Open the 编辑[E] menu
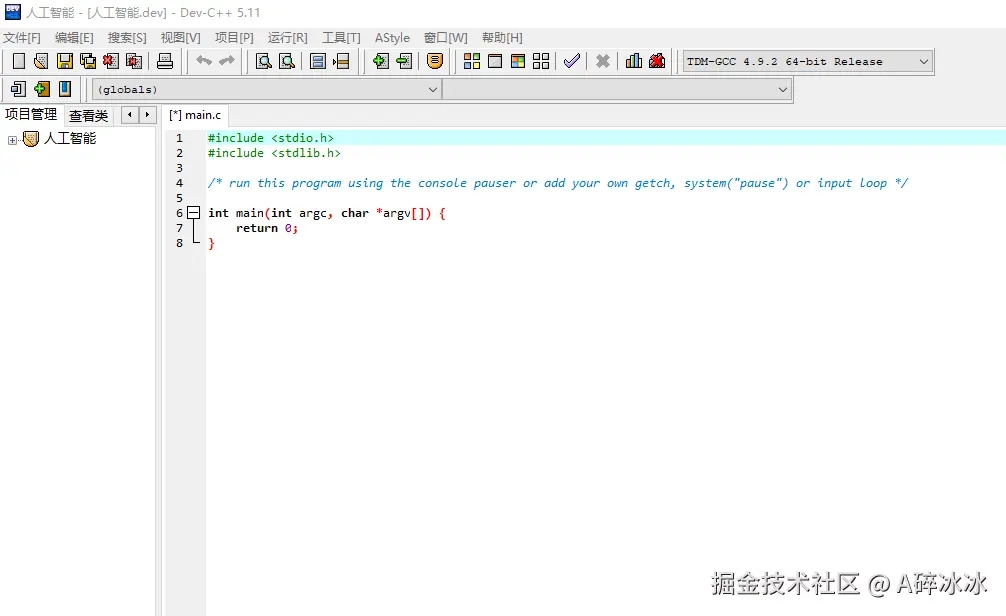The image size is (1006, 616). pos(74,38)
